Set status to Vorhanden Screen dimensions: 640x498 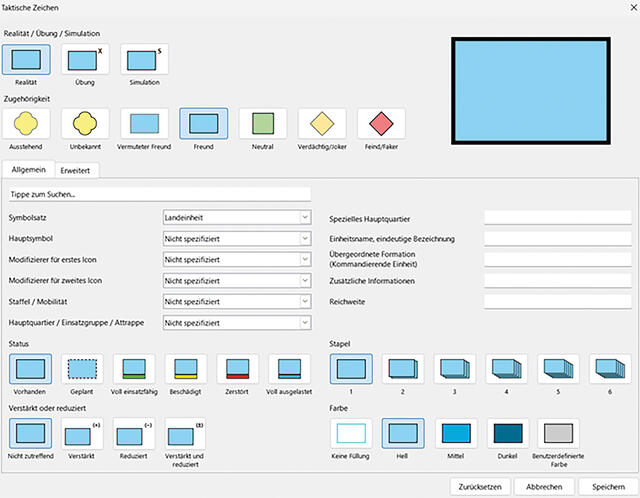tap(31, 369)
